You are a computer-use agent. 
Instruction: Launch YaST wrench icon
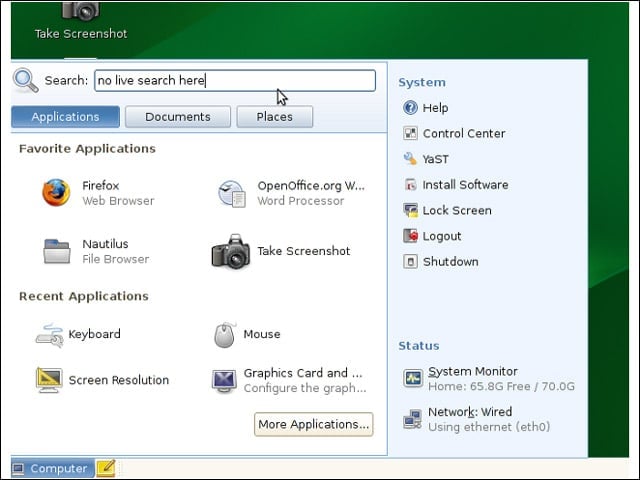point(410,159)
